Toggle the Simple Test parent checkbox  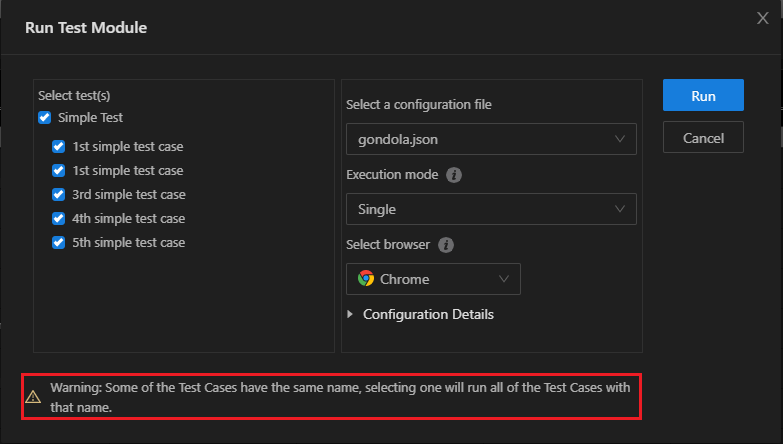(x=44, y=118)
